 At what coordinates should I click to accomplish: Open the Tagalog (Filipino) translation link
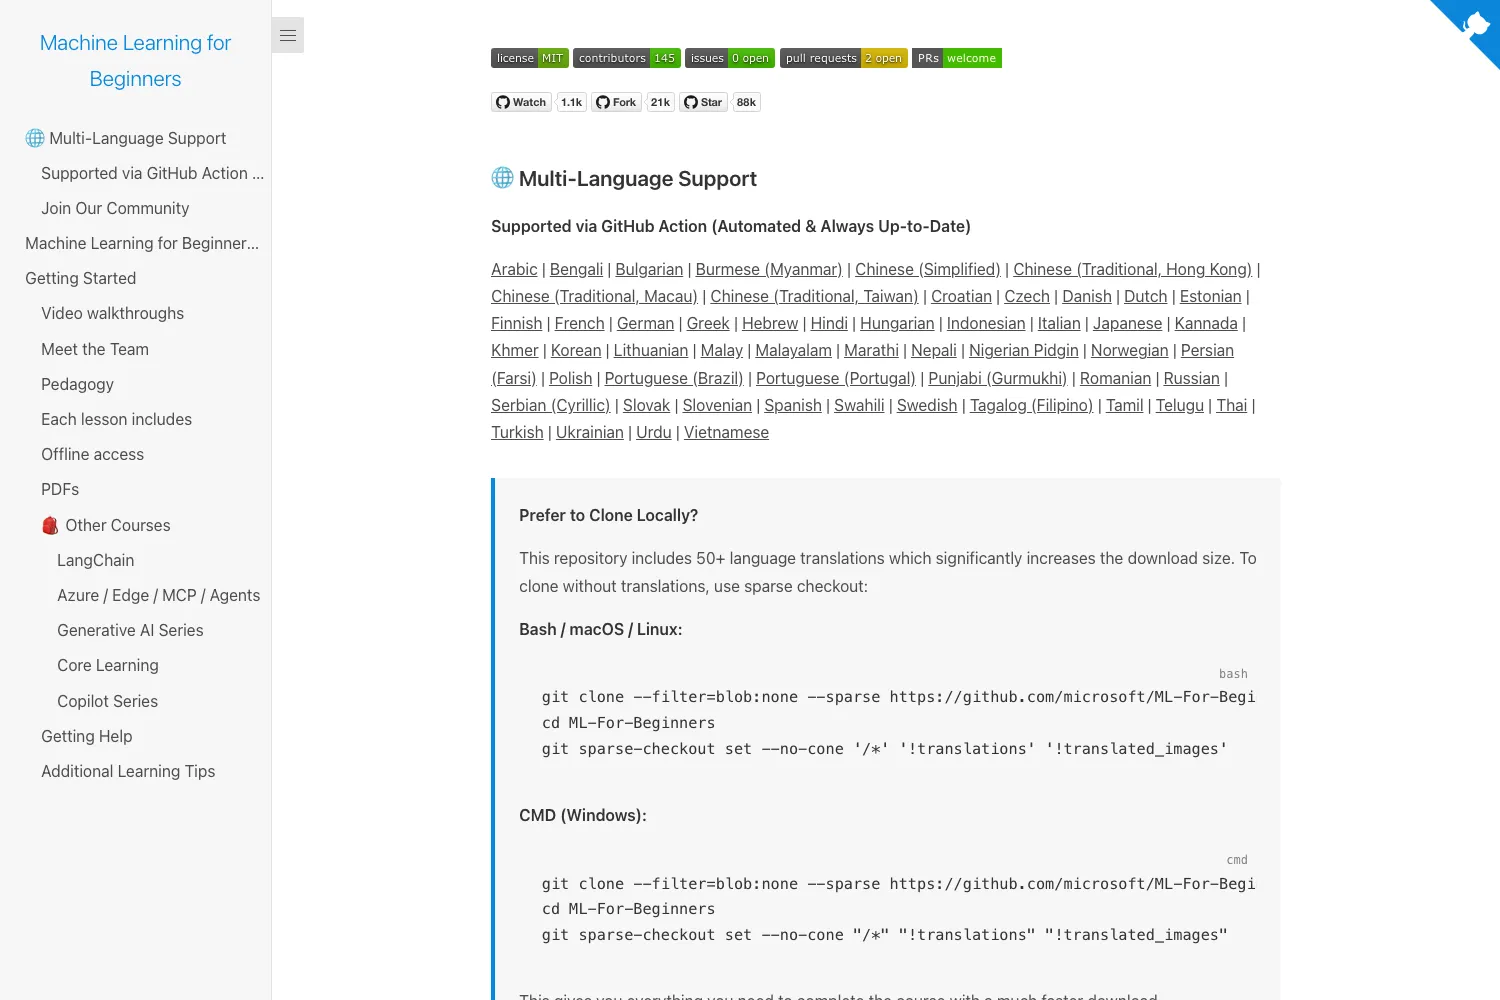(x=1031, y=405)
